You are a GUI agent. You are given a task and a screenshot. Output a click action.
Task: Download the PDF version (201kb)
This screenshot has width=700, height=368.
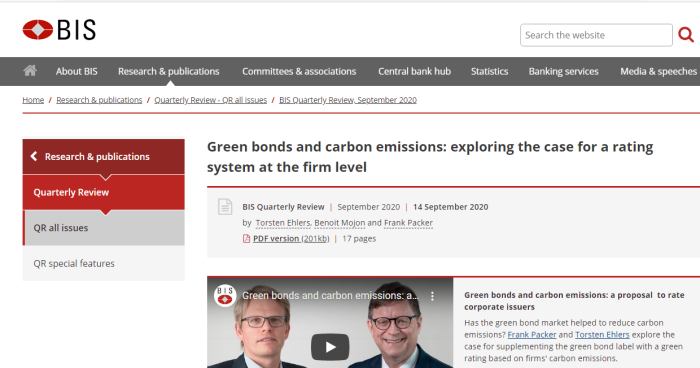pyautogui.click(x=291, y=238)
